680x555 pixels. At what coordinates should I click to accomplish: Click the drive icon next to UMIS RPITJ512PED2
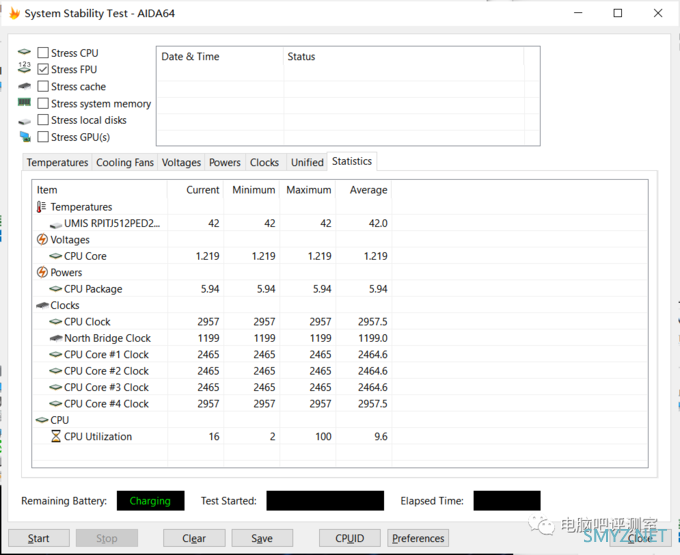tap(56, 225)
